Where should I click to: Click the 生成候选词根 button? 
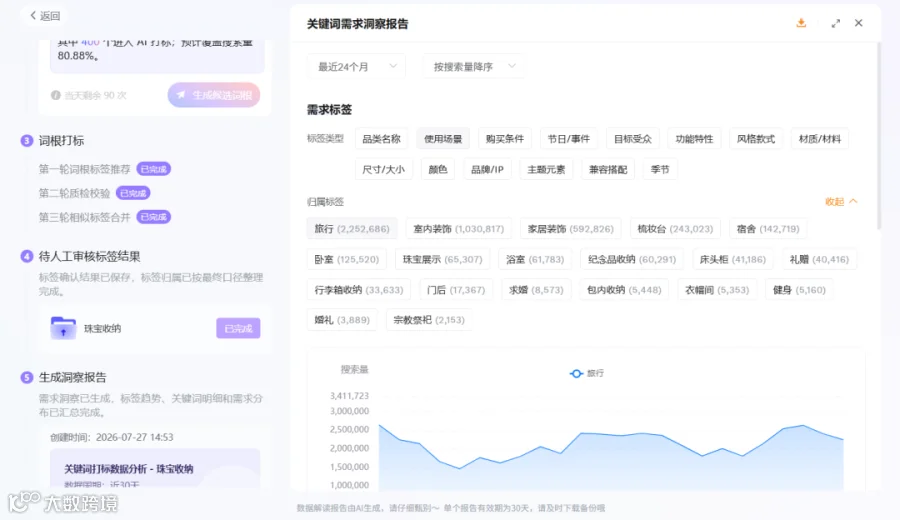tap(214, 95)
